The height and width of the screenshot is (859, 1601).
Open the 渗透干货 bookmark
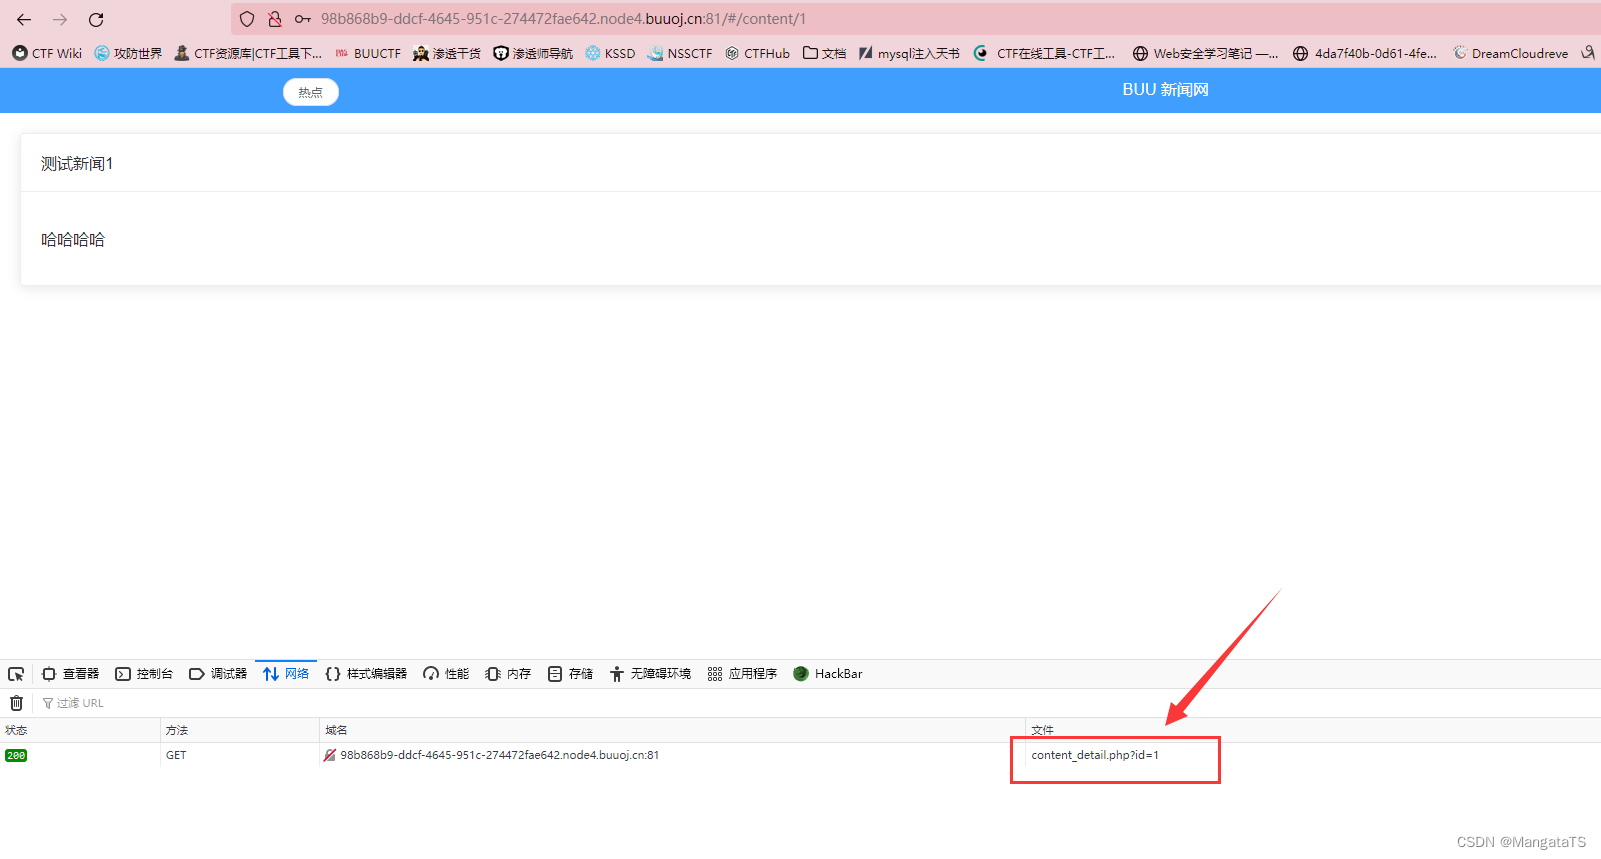[x=447, y=53]
